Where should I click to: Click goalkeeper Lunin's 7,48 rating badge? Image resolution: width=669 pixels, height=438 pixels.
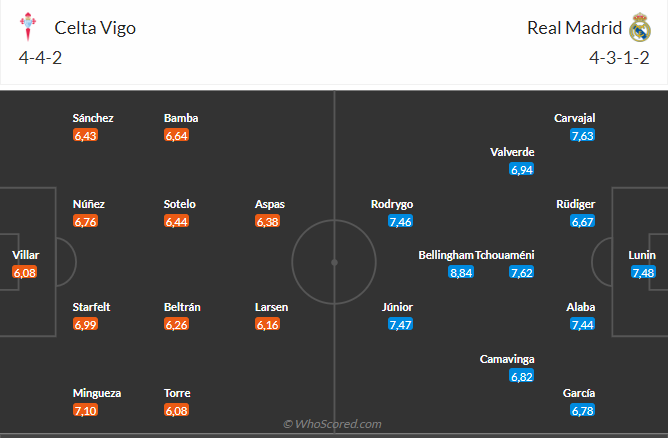pos(643,272)
